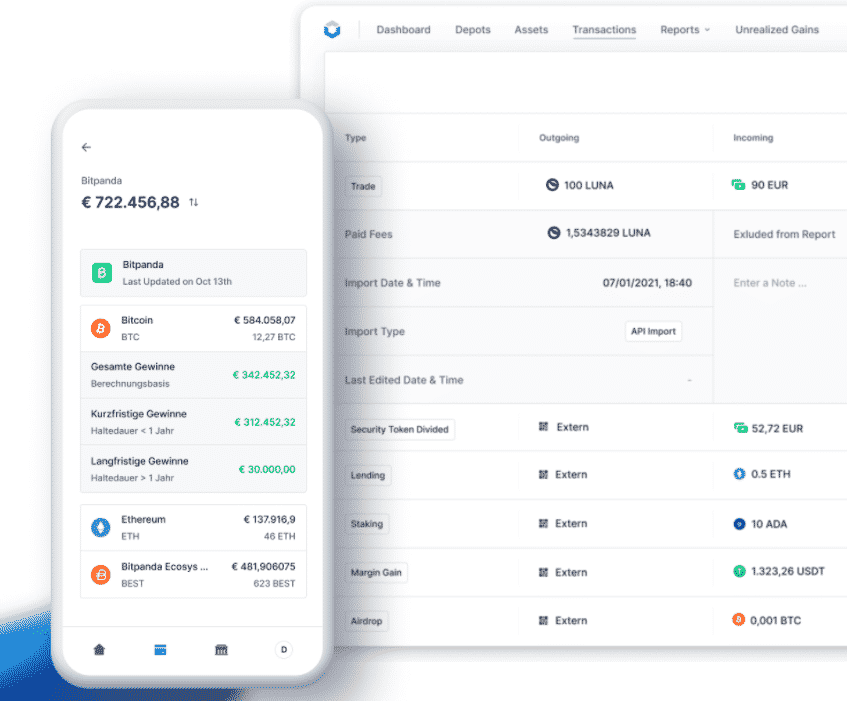Viewport: 847px width, 701px height.
Task: Select the Transactions tab
Action: 604,30
